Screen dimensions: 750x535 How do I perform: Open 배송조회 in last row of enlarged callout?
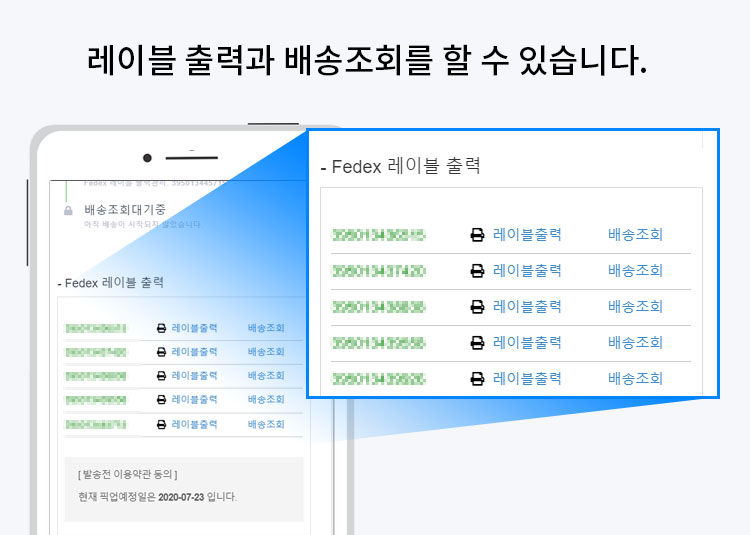coord(635,379)
